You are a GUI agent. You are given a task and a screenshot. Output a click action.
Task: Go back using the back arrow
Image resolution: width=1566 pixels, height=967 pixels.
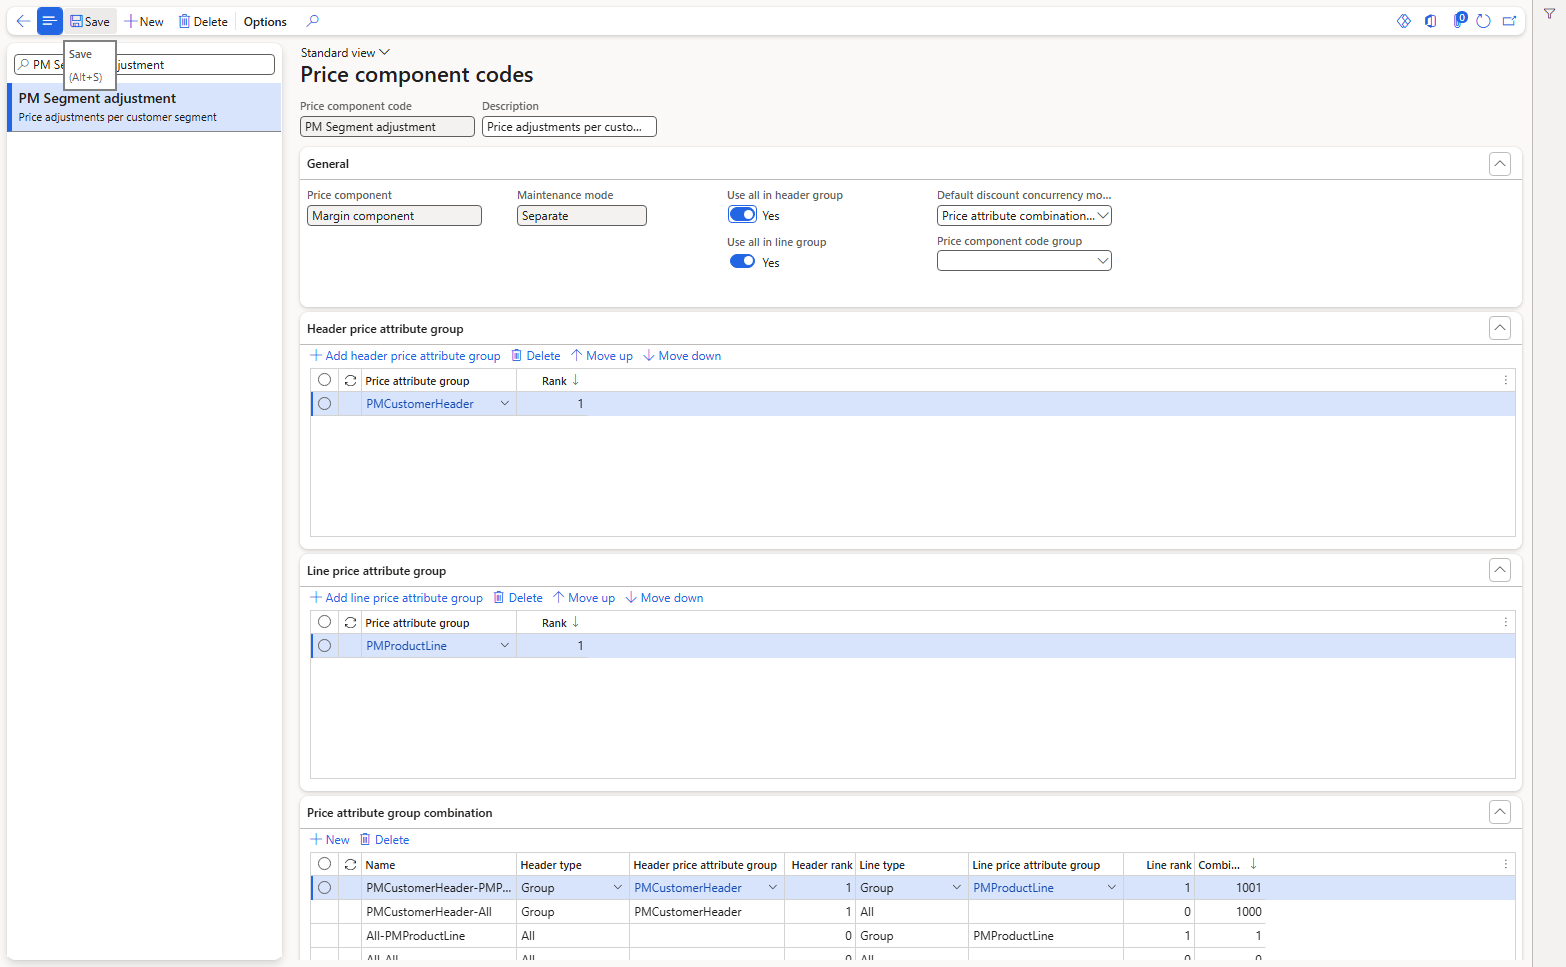(23, 21)
